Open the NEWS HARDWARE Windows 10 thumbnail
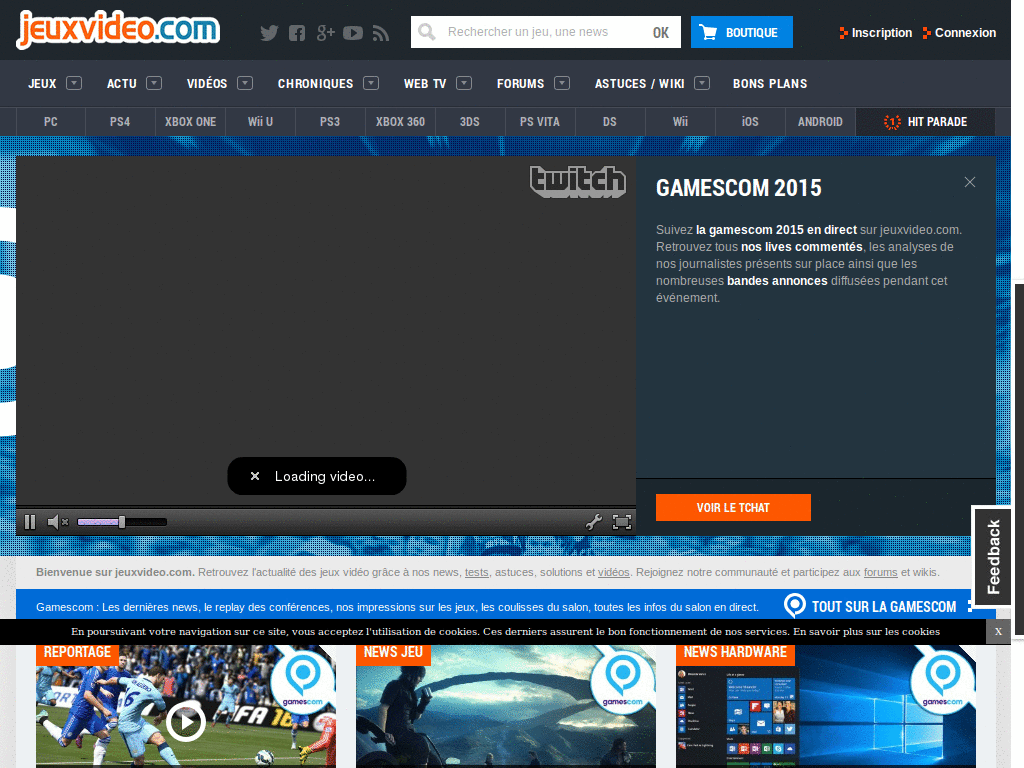The width and height of the screenshot is (1024, 768). (826, 707)
